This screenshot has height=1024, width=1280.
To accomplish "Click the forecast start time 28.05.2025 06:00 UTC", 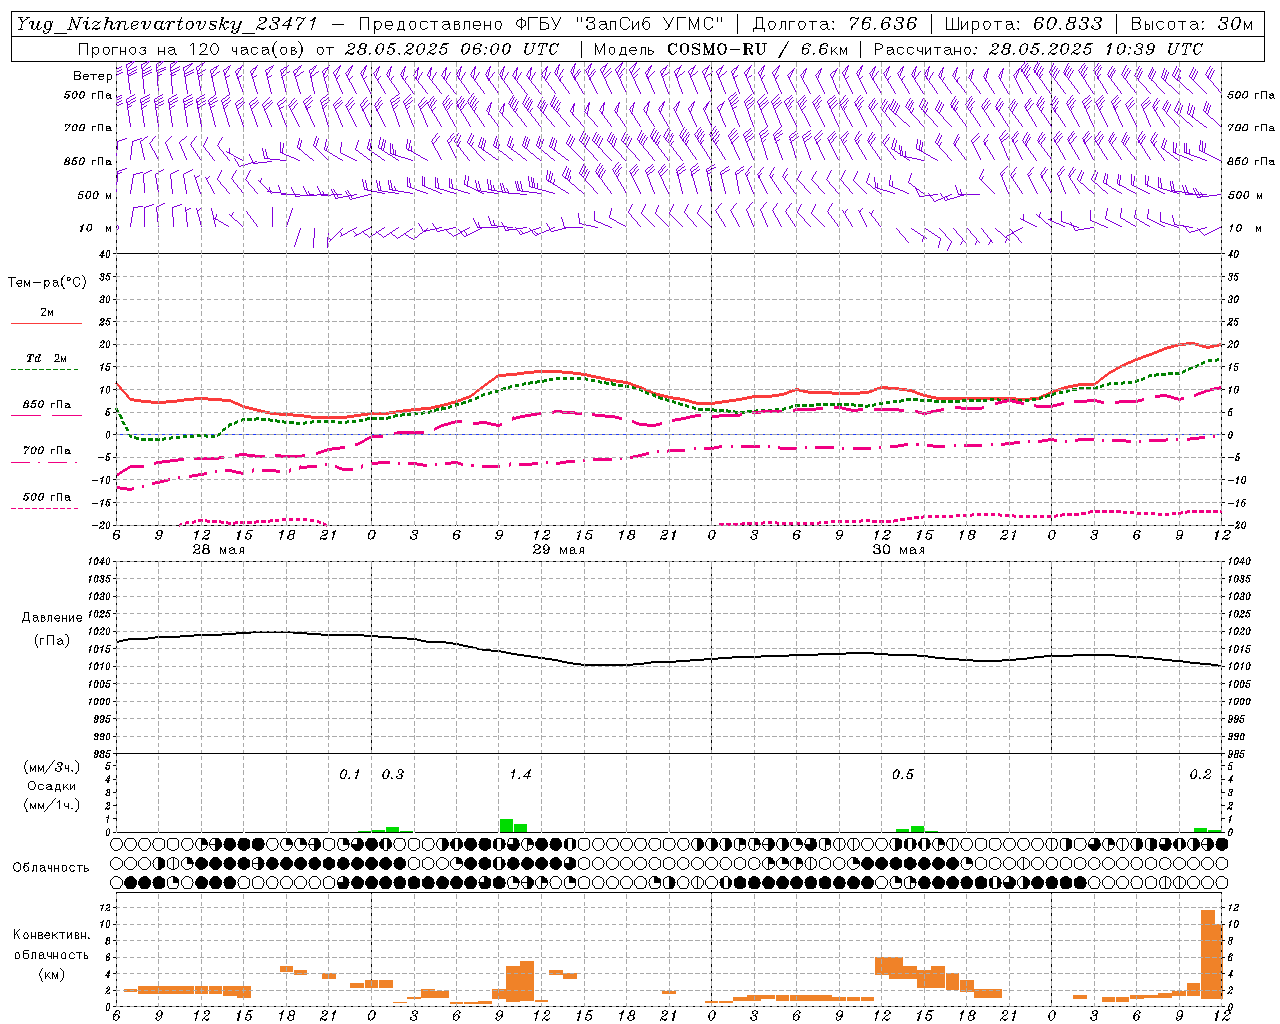I will [451, 49].
